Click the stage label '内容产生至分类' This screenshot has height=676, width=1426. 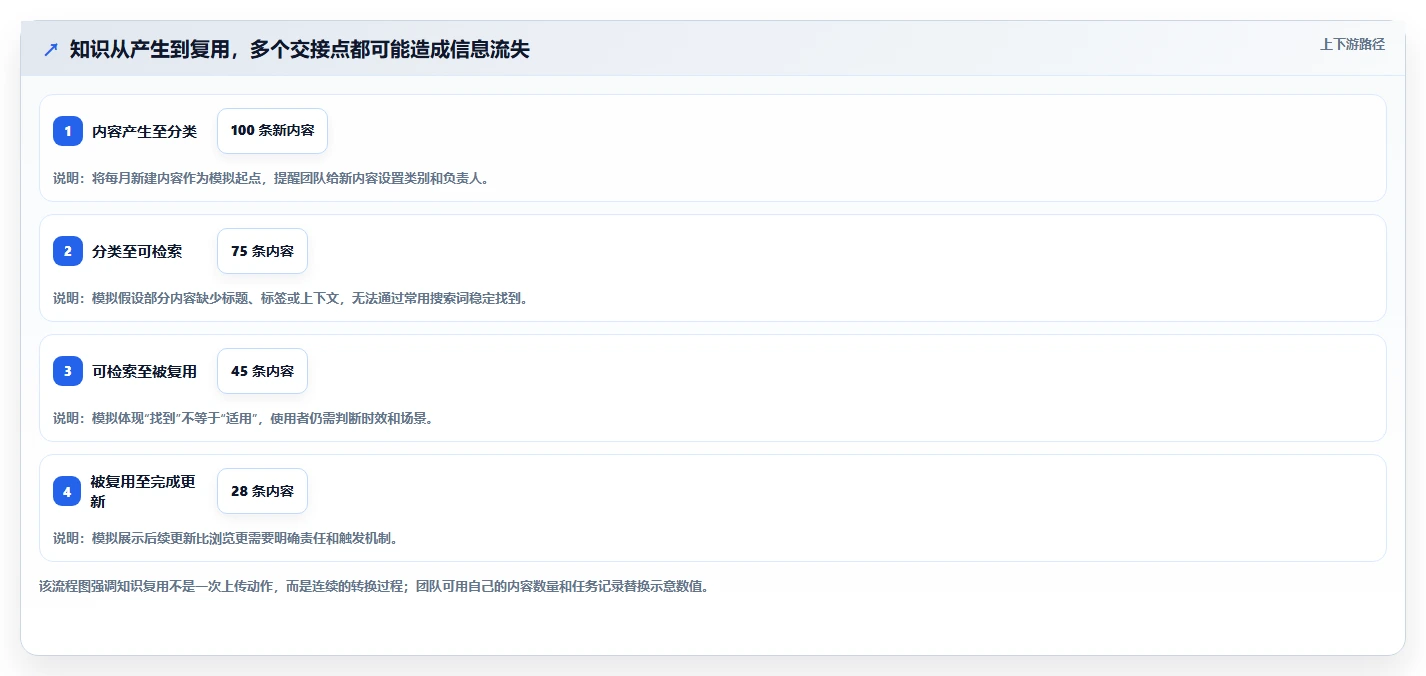[144, 131]
